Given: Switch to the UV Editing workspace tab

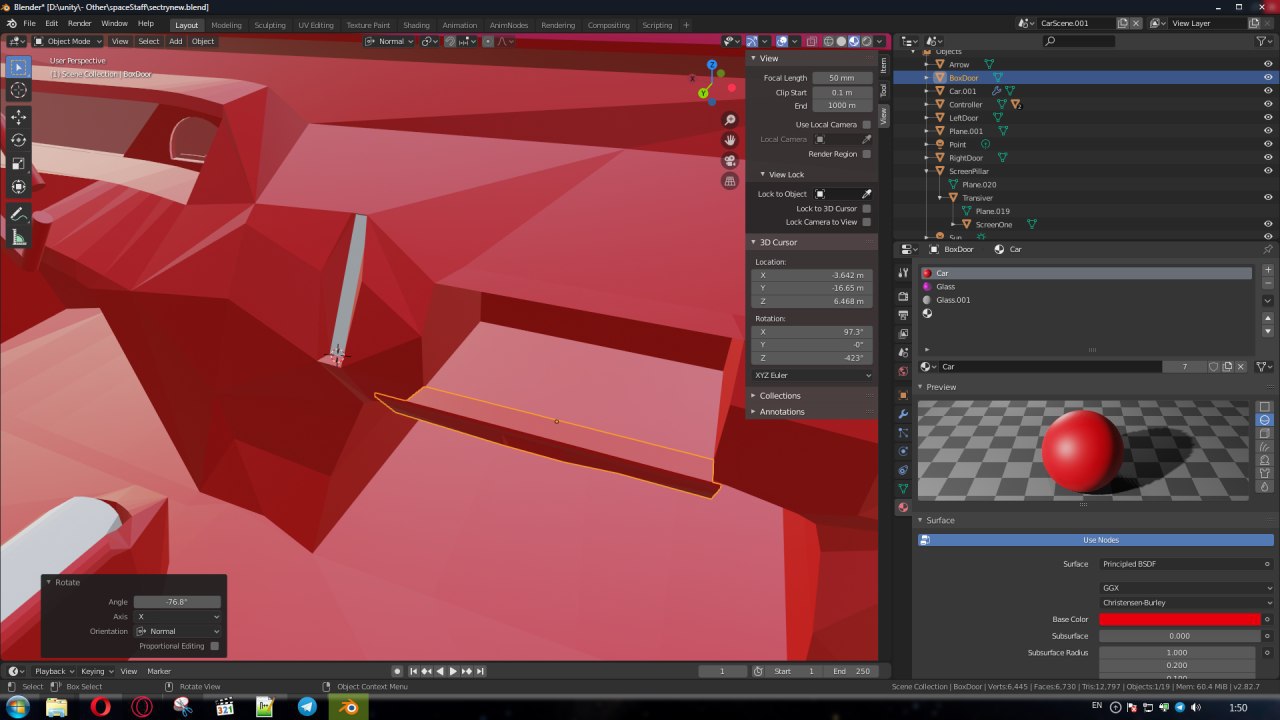Looking at the screenshot, I should (x=316, y=25).
